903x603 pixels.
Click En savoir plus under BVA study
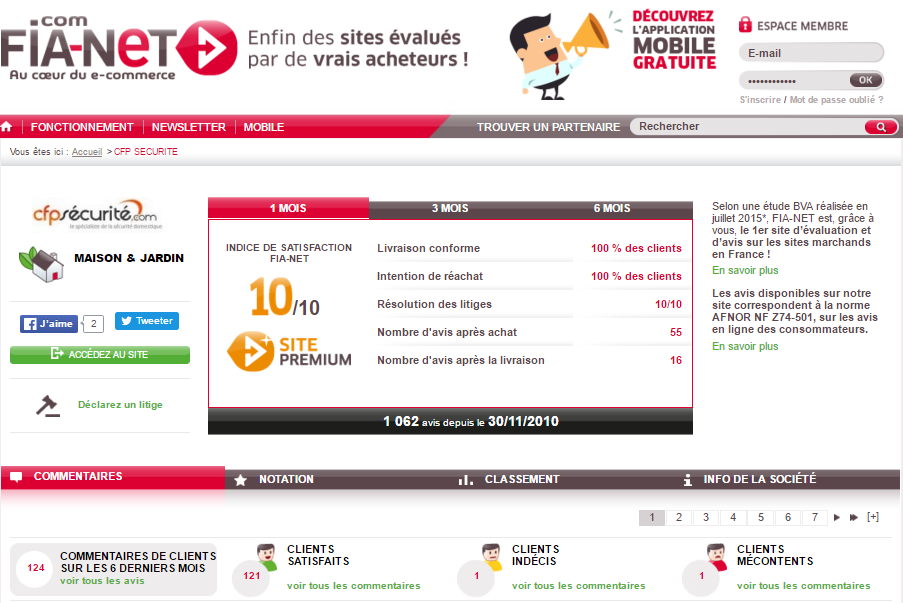(745, 271)
